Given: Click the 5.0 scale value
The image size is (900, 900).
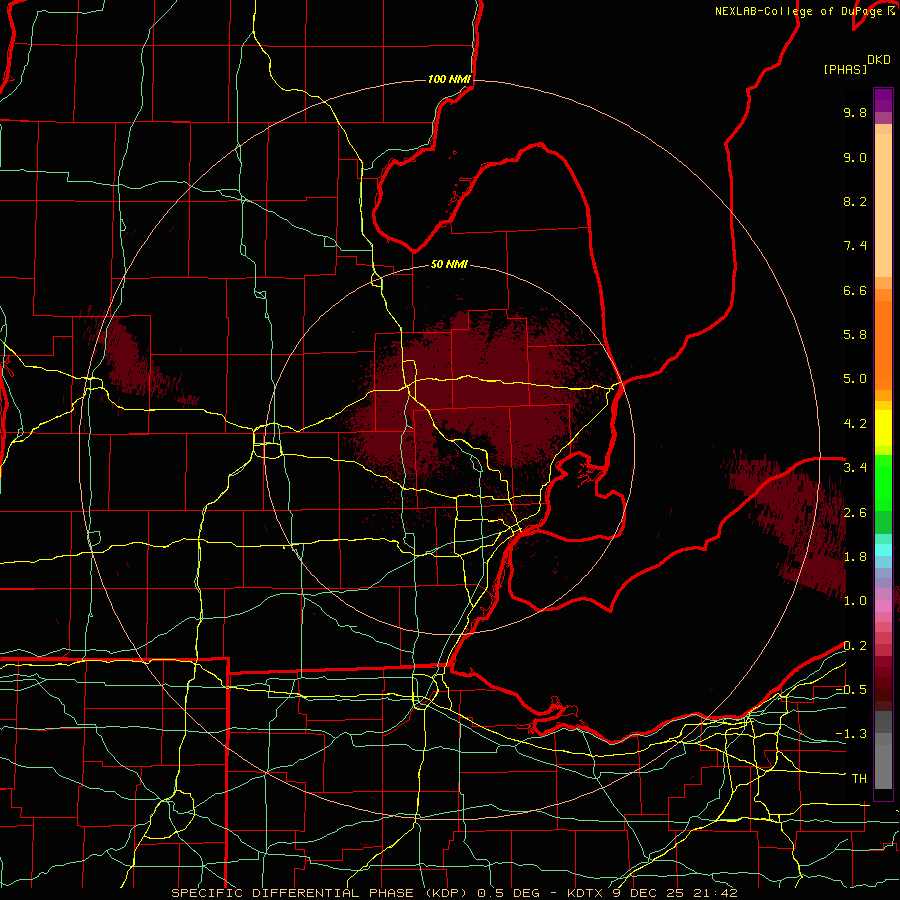Looking at the screenshot, I should [x=855, y=379].
